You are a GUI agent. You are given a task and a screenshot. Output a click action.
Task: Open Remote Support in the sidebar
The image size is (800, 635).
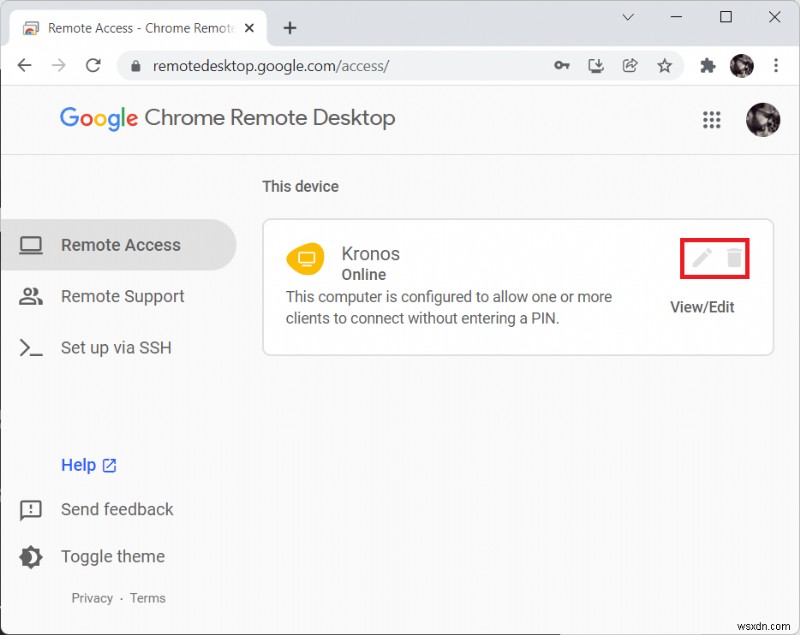tap(122, 296)
